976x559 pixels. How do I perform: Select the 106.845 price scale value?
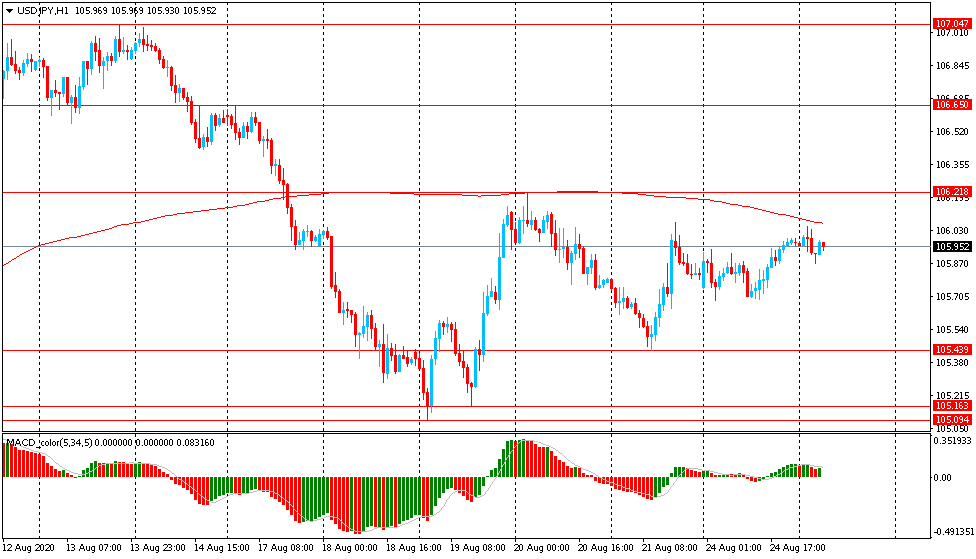[952, 66]
